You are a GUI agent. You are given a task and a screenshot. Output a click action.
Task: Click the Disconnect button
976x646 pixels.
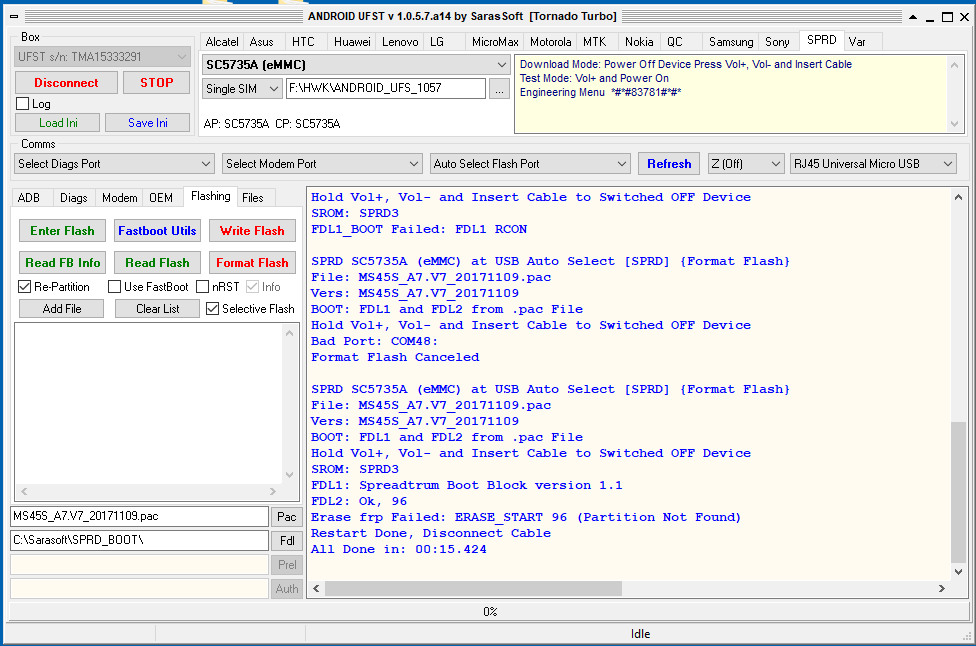click(66, 83)
